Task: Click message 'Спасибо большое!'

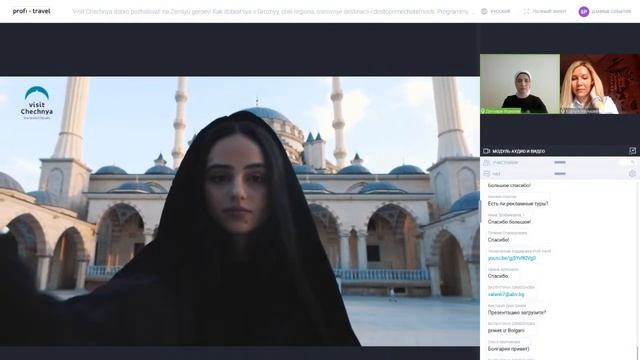Action: pos(509,222)
